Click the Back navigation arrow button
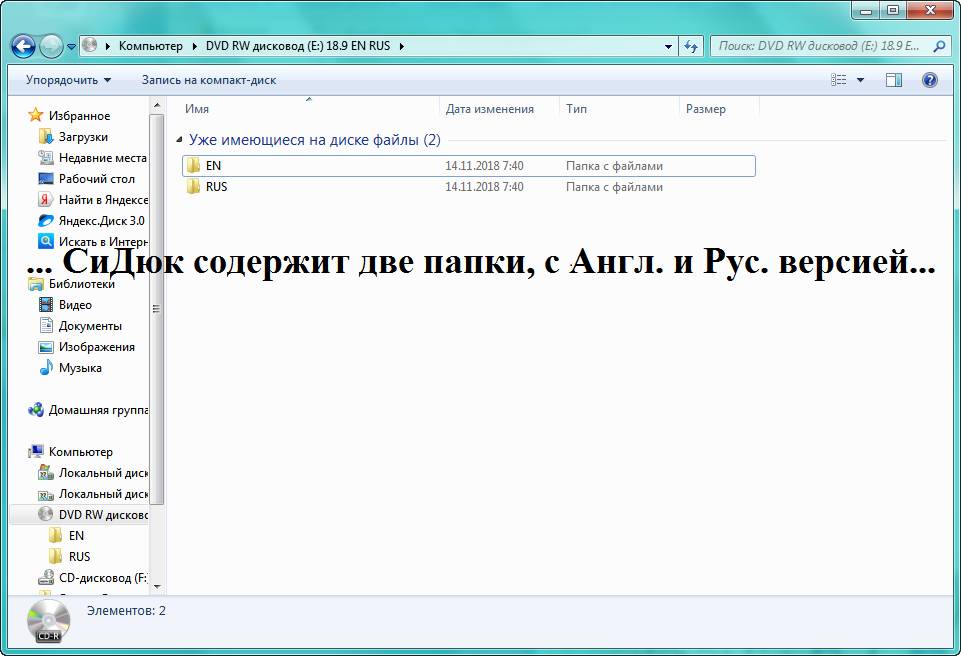Viewport: 961px width, 656px height. coord(24,46)
